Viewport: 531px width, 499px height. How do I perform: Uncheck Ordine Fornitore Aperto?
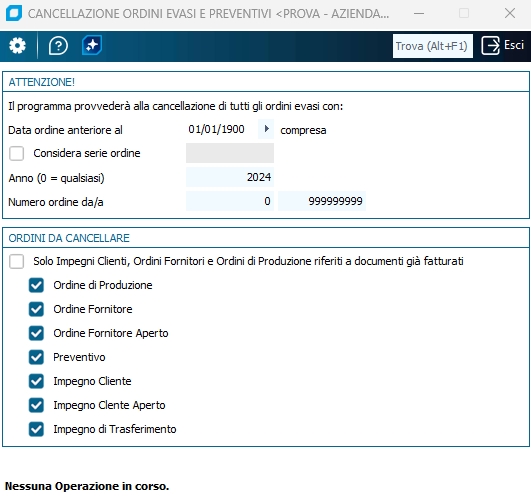pyautogui.click(x=36, y=333)
